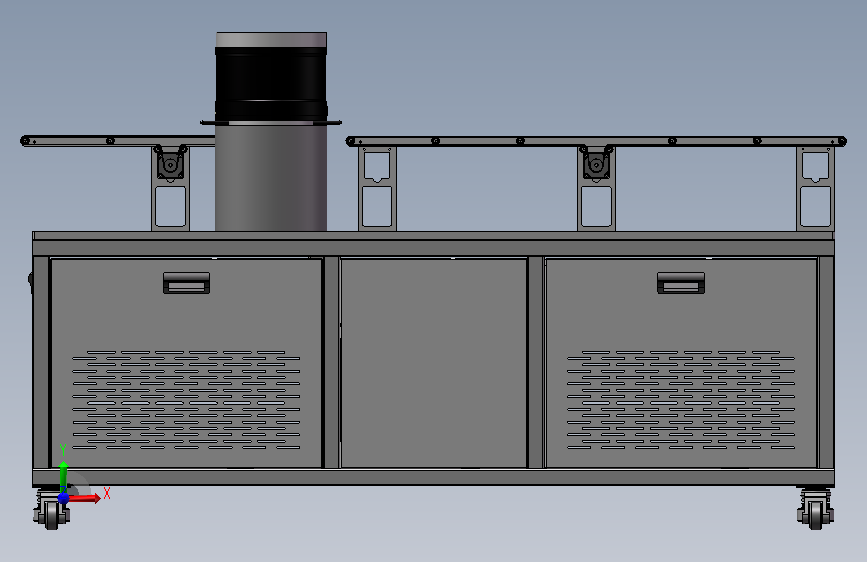Select the left caster wheel
The width and height of the screenshot is (867, 562).
coord(51,514)
